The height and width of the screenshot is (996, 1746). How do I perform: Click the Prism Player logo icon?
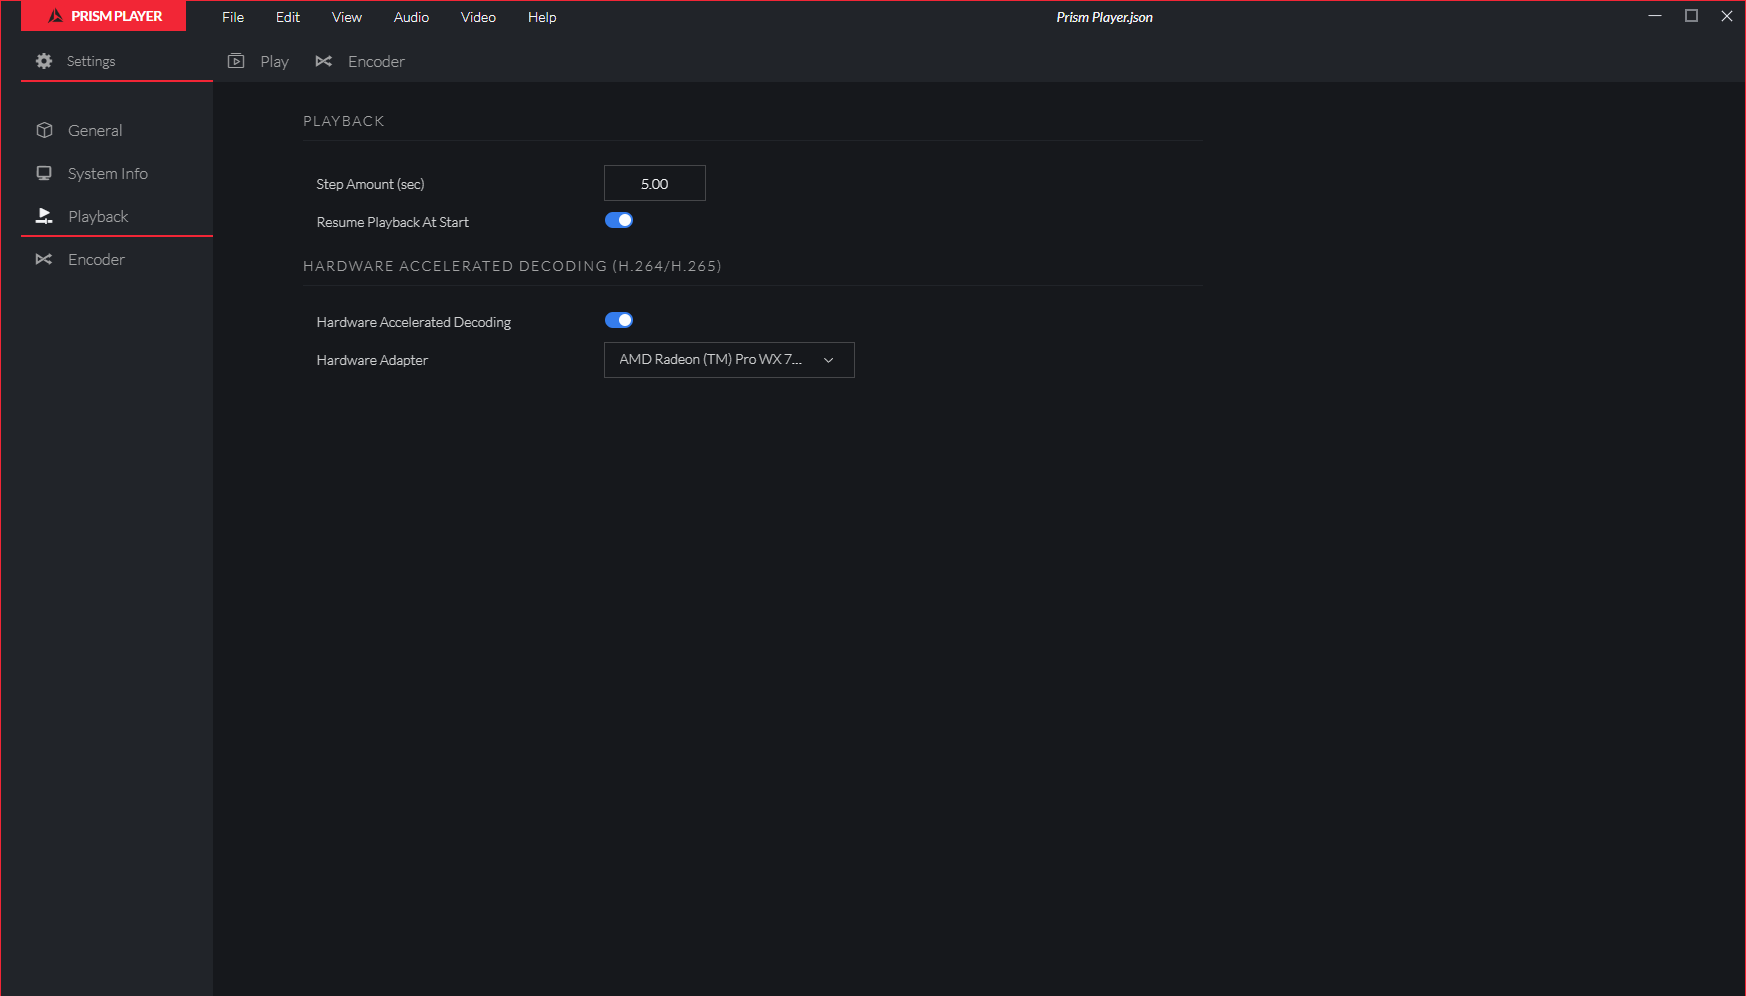coord(58,16)
